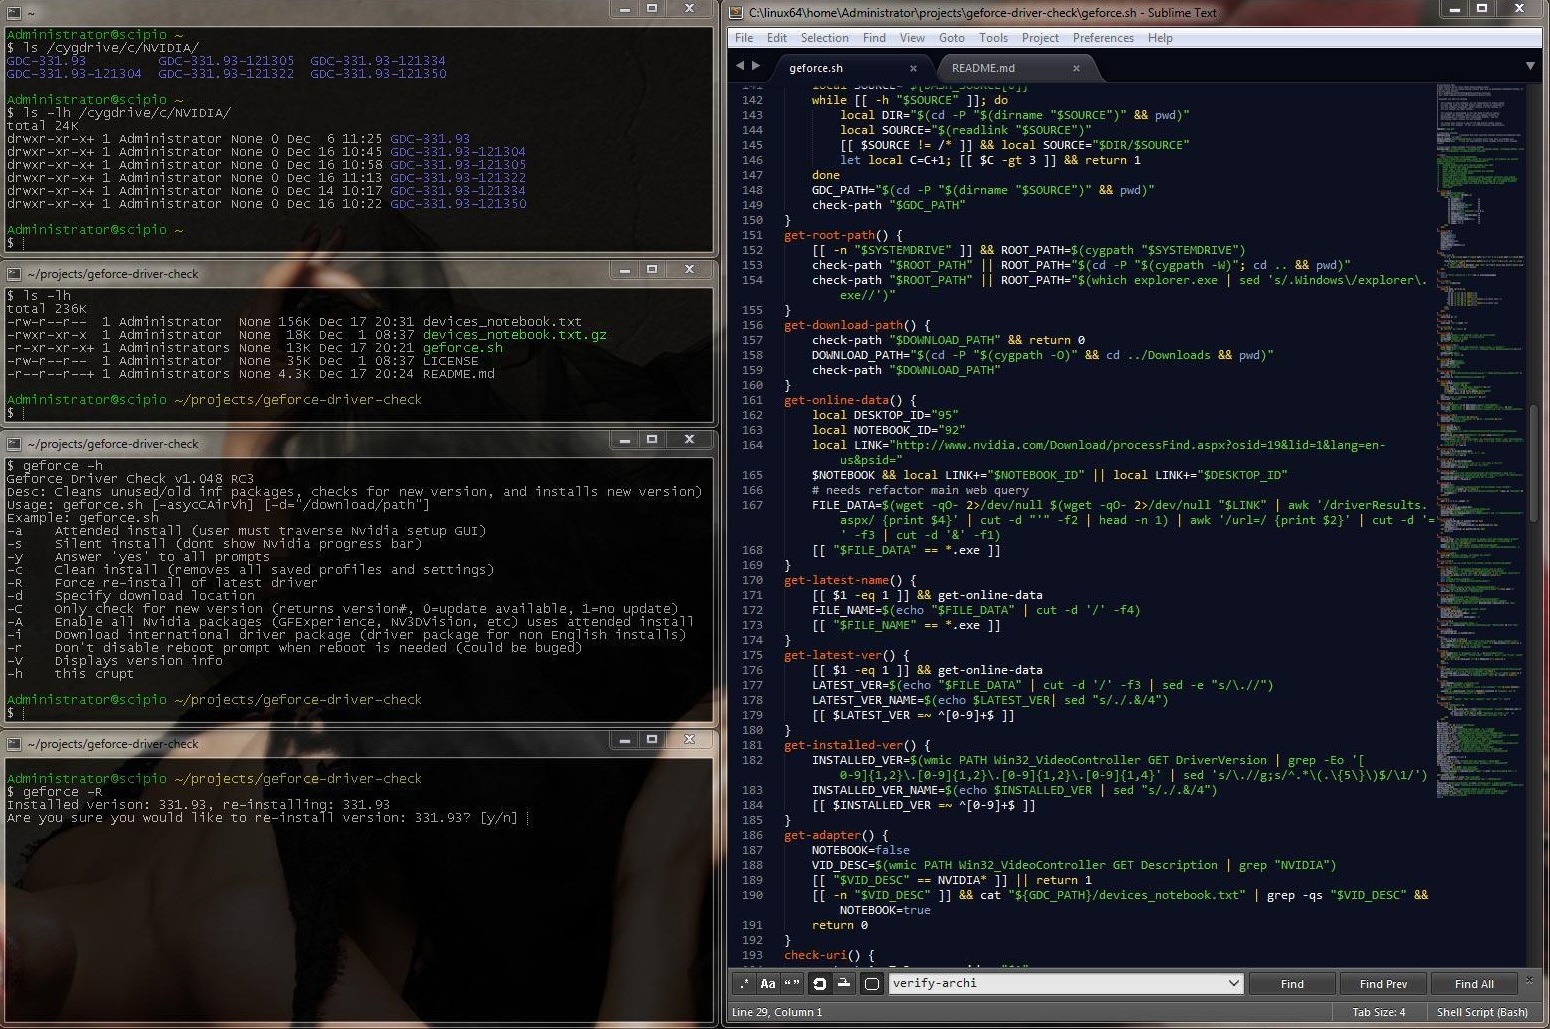The height and width of the screenshot is (1029, 1550).
Task: Toggle whole word matching in find bar
Action: click(x=792, y=984)
